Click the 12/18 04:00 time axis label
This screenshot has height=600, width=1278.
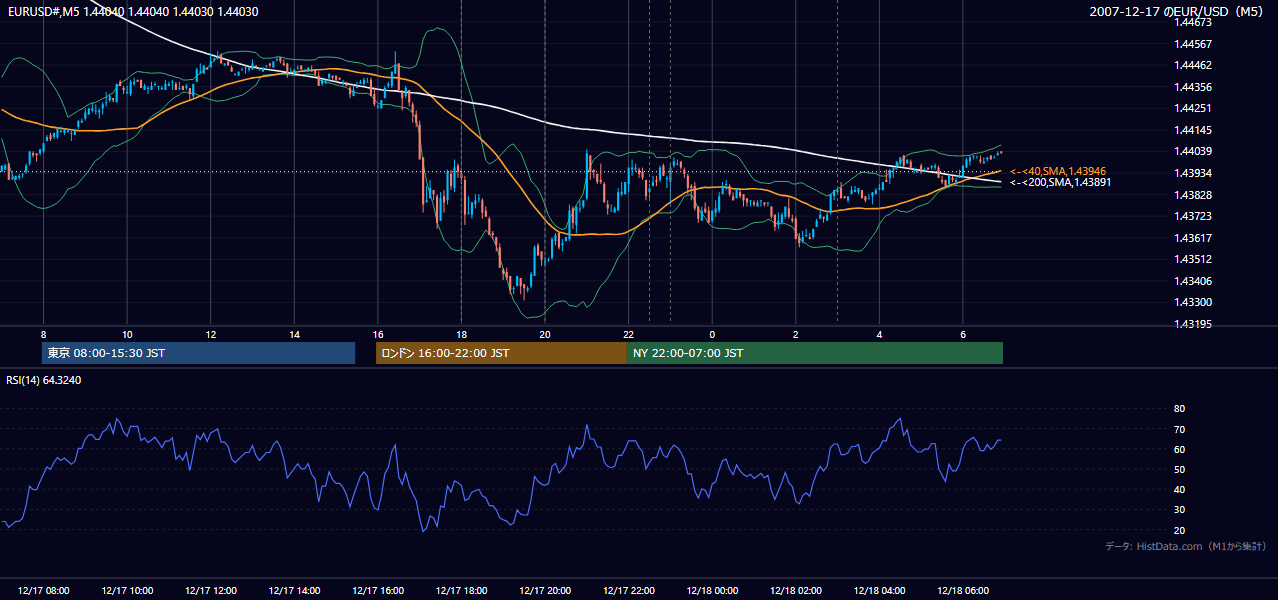point(879,591)
